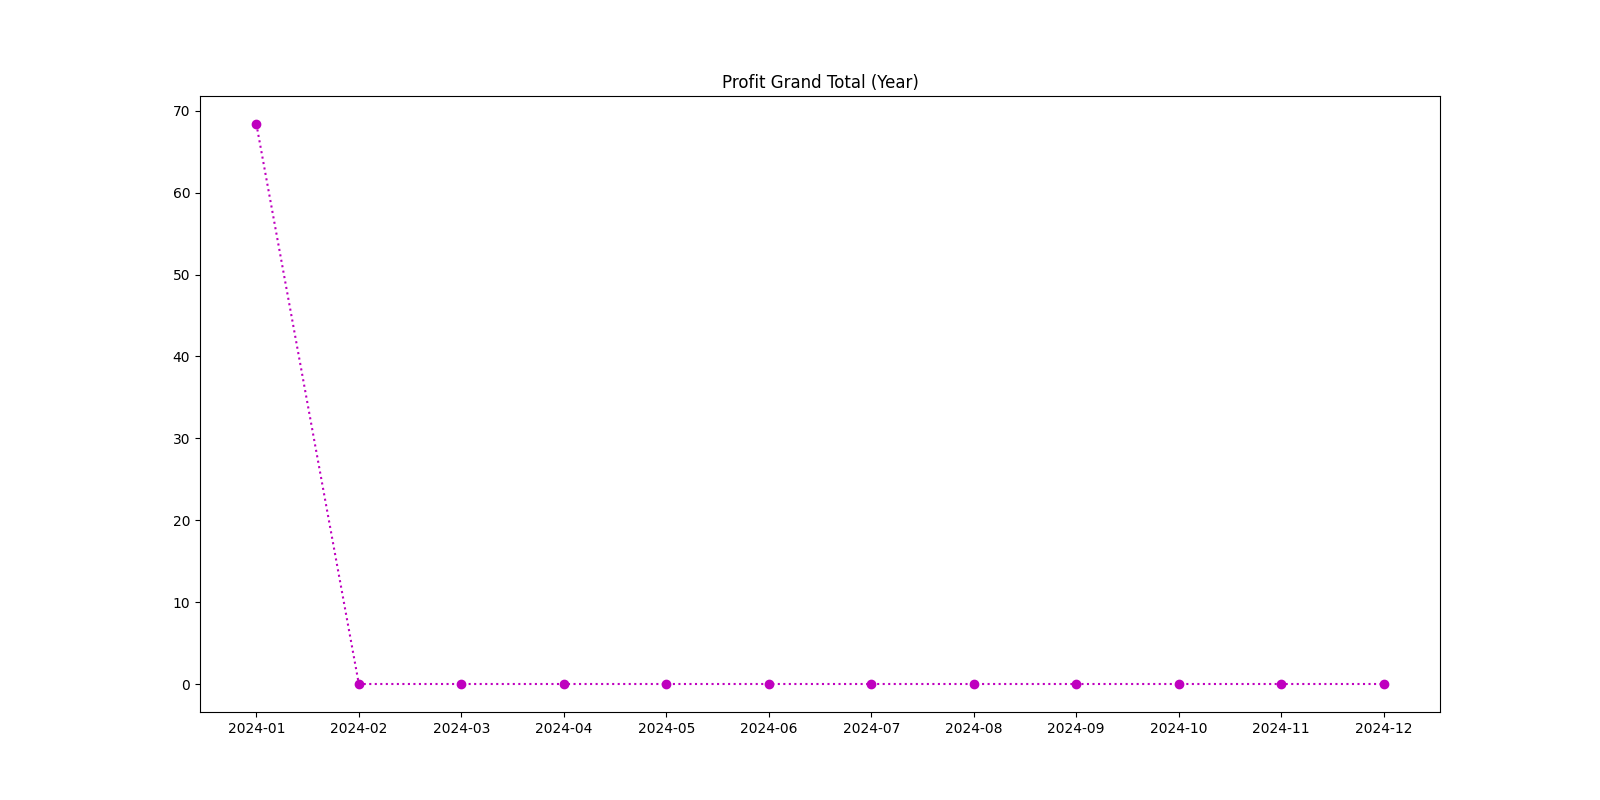
Task: Click the x-axis label '2024-03'
Action: coord(461,728)
